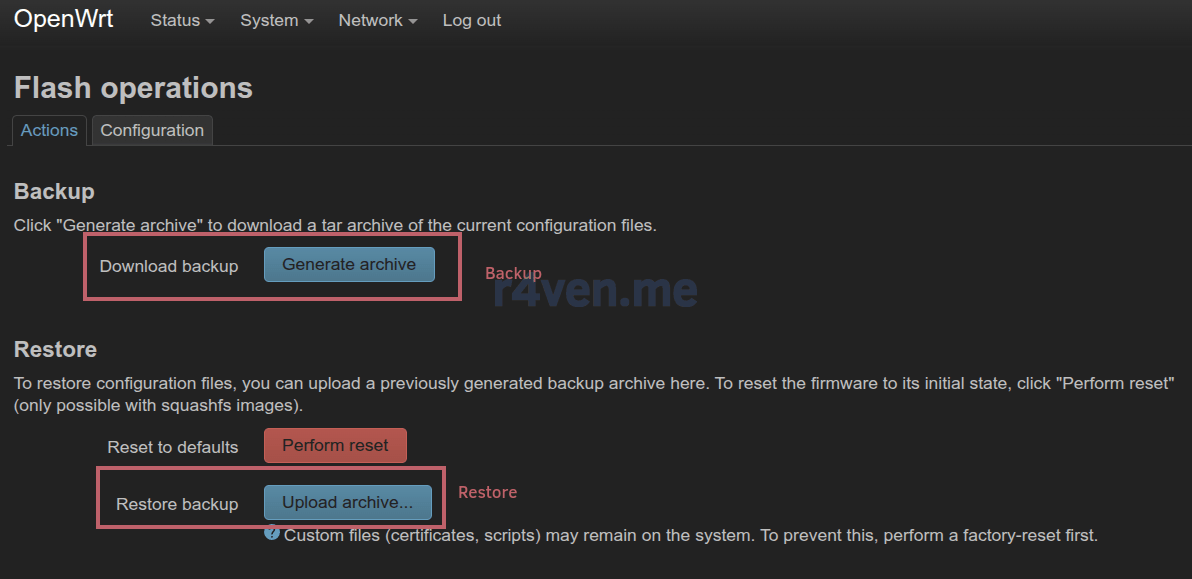Viewport: 1192px width, 579px height.
Task: Open the Status dropdown menu
Action: pos(182,21)
